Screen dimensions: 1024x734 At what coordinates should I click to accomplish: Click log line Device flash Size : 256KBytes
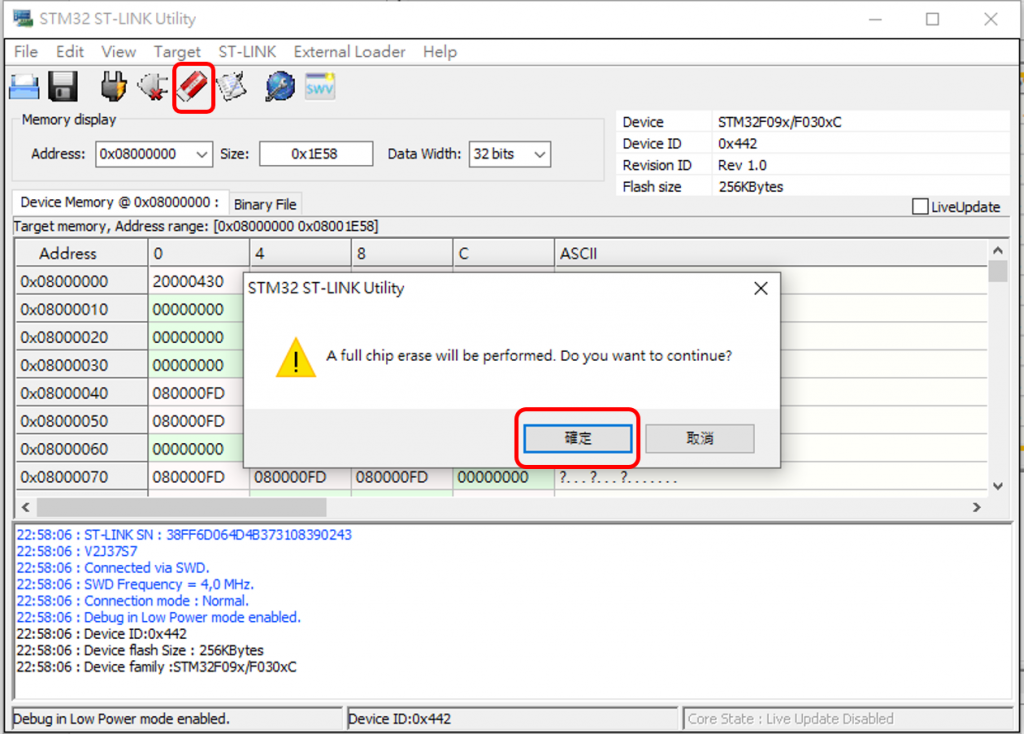click(140, 650)
